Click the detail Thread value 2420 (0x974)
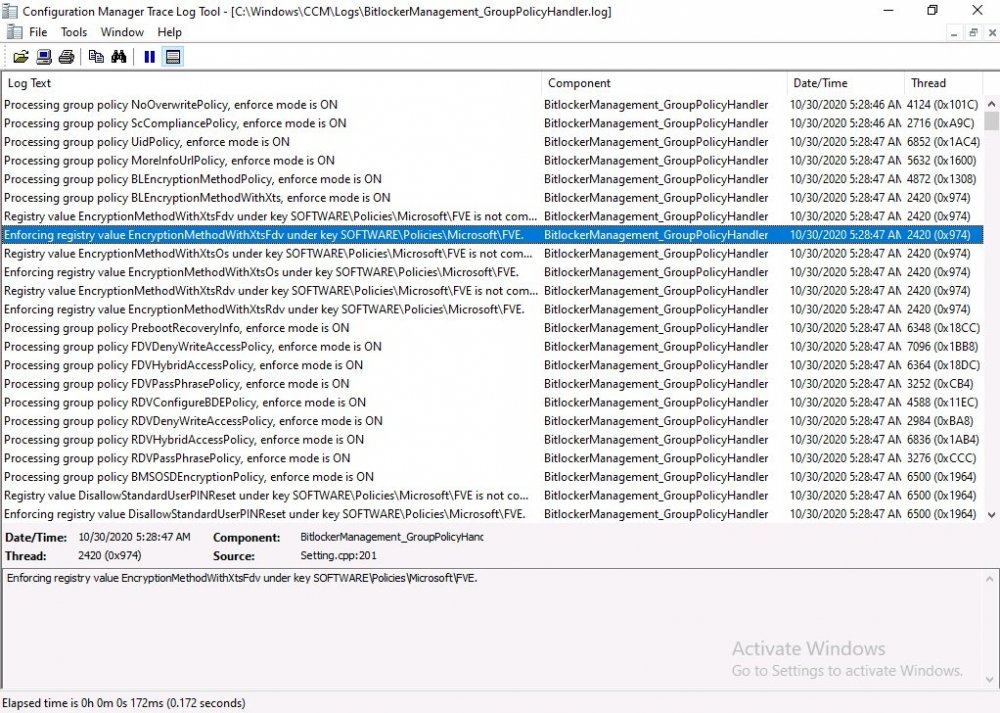Image resolution: width=1000 pixels, height=713 pixels. [110, 555]
